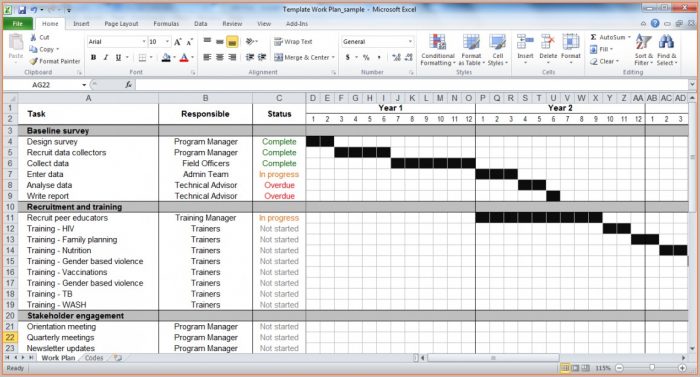700x377 pixels.
Task: Click Increase Decimal icon
Action: point(396,57)
